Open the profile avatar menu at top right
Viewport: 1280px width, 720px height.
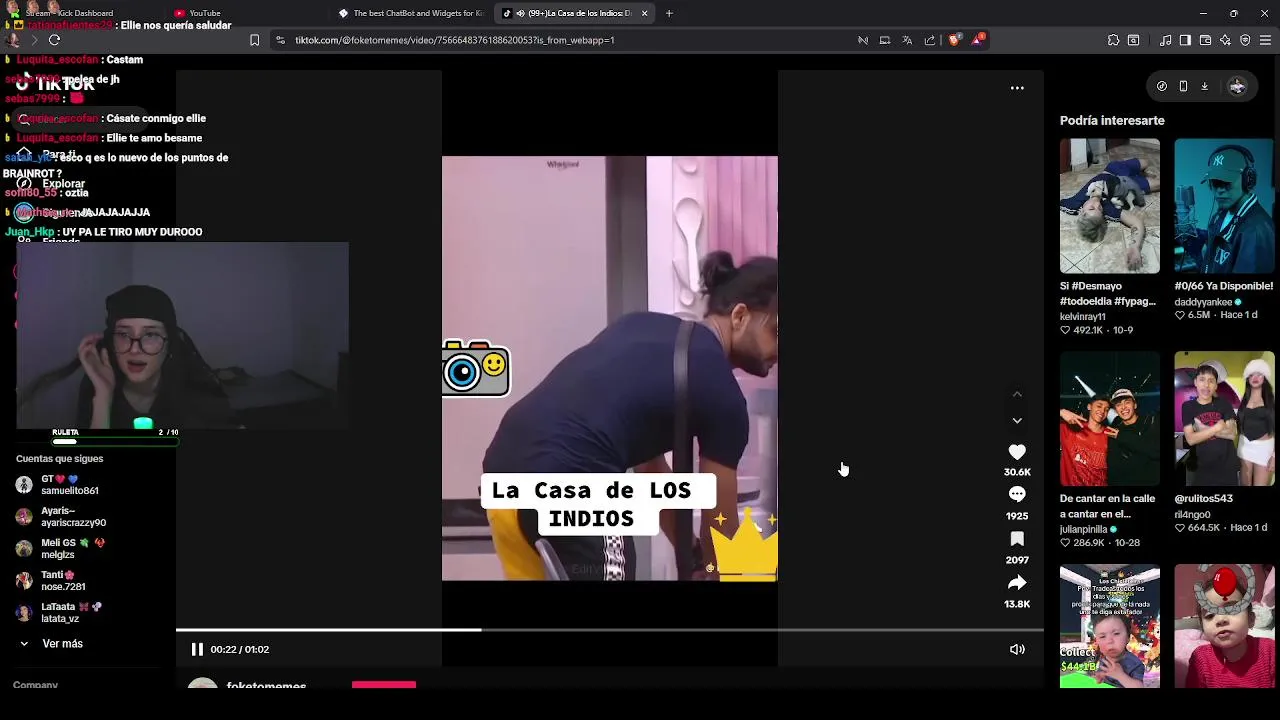1237,86
